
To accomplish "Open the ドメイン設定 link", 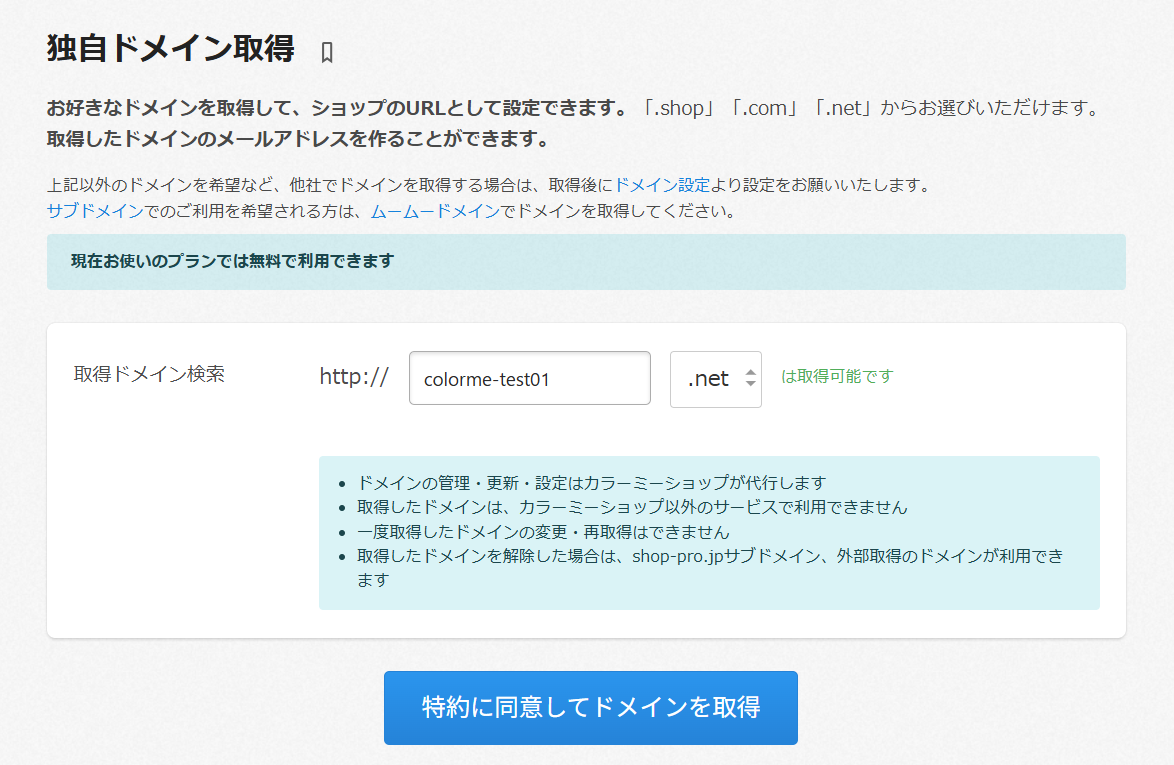I will tap(661, 185).
